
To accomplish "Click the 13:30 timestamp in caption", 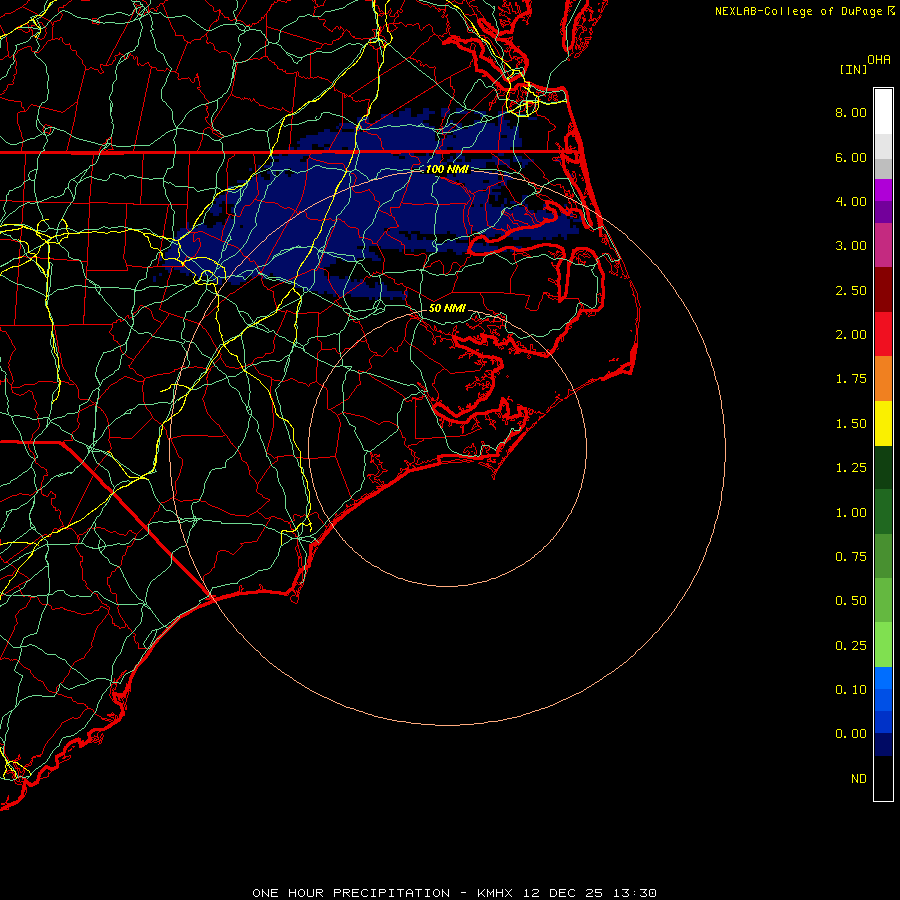I will 633,893.
